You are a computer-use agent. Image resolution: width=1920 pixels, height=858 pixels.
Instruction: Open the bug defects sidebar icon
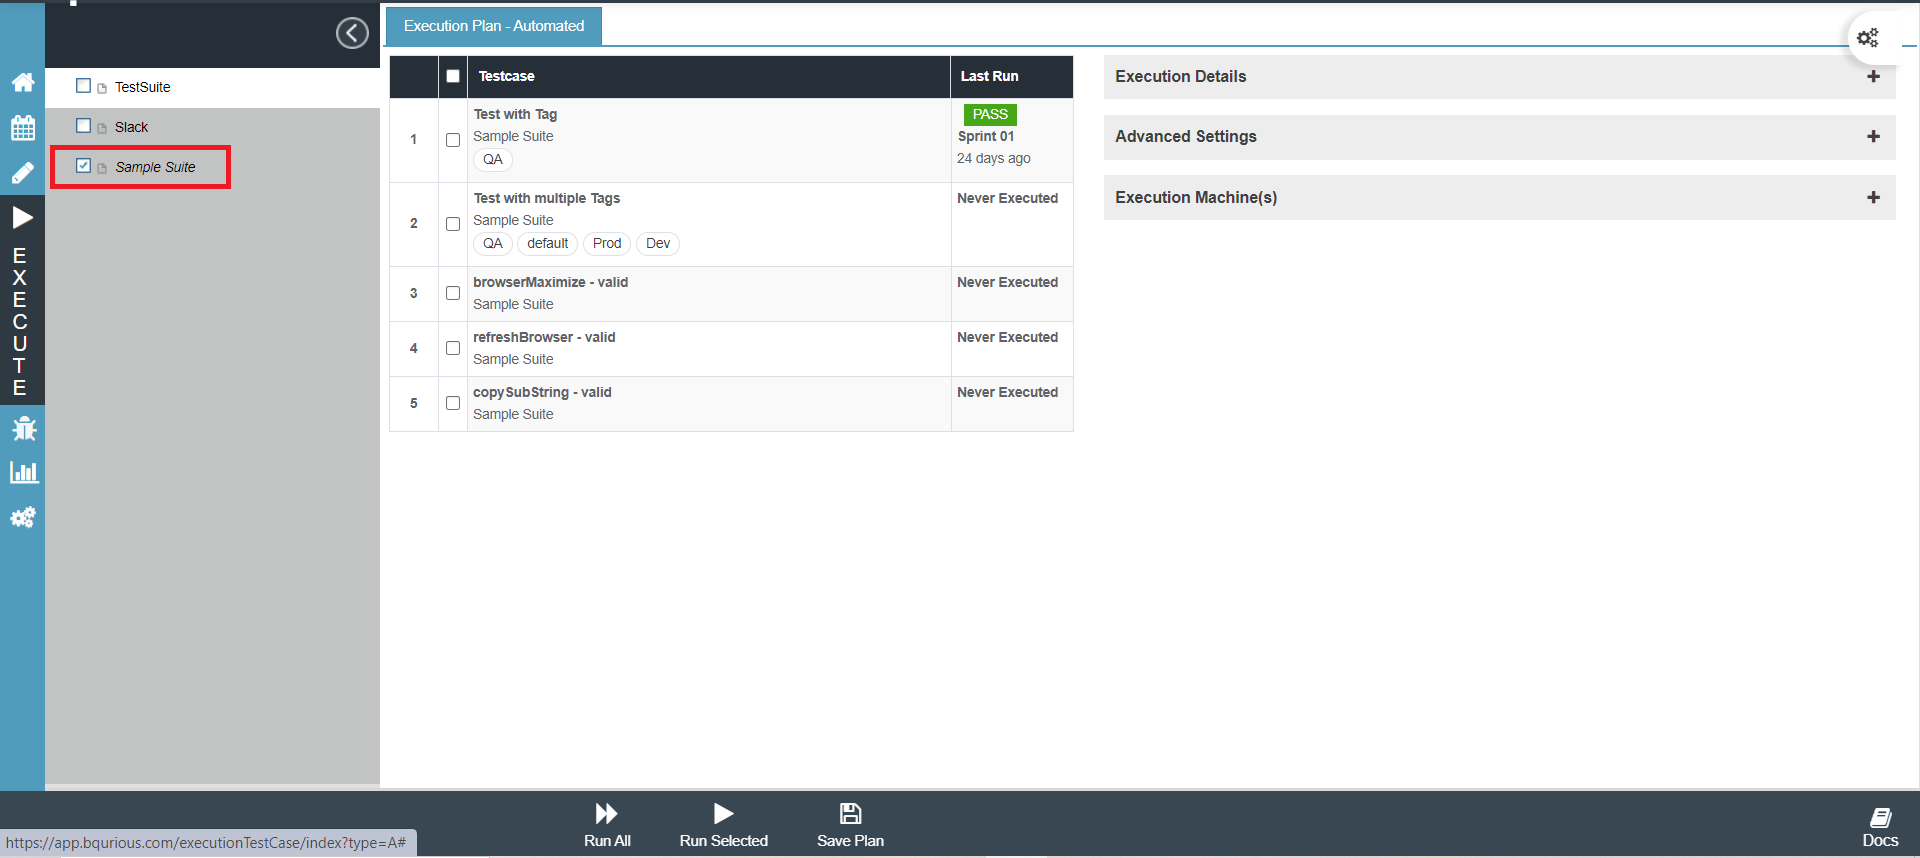[23, 429]
